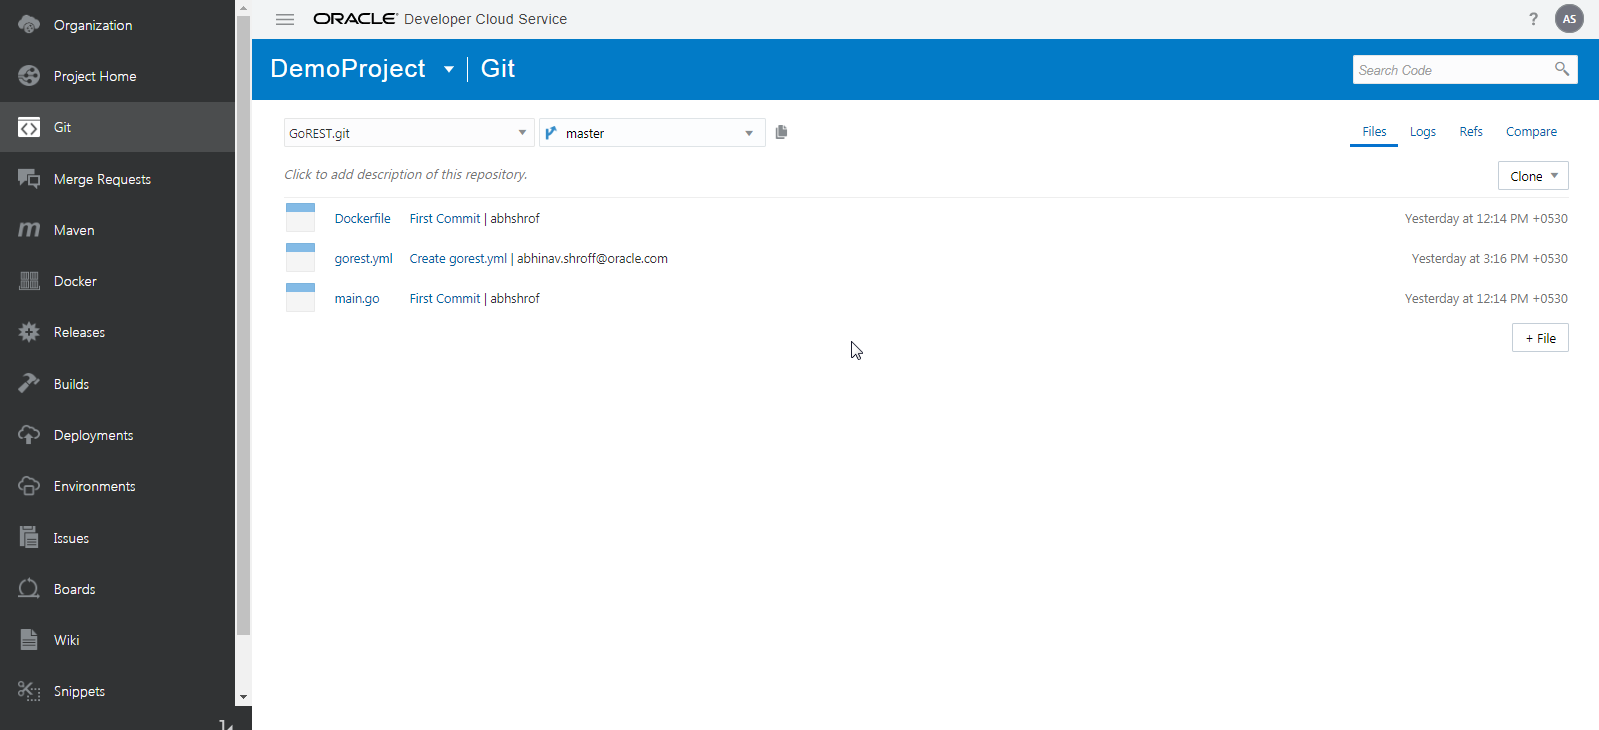Open the gorest.yml file link
This screenshot has width=1599, height=730.
pos(364,258)
